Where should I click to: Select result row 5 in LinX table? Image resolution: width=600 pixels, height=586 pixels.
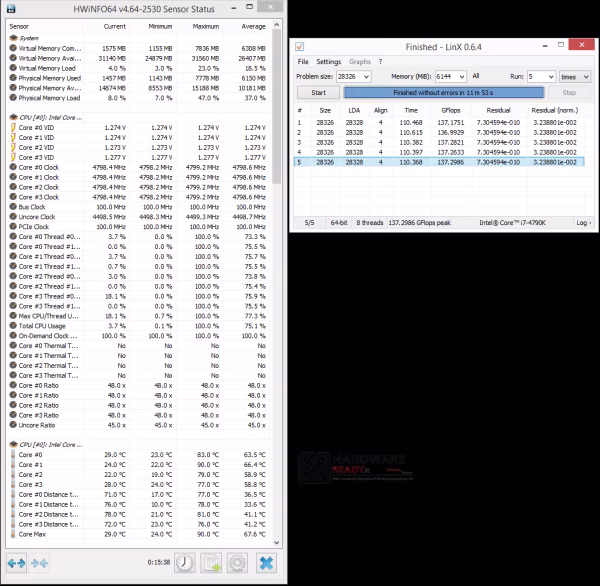pos(439,162)
